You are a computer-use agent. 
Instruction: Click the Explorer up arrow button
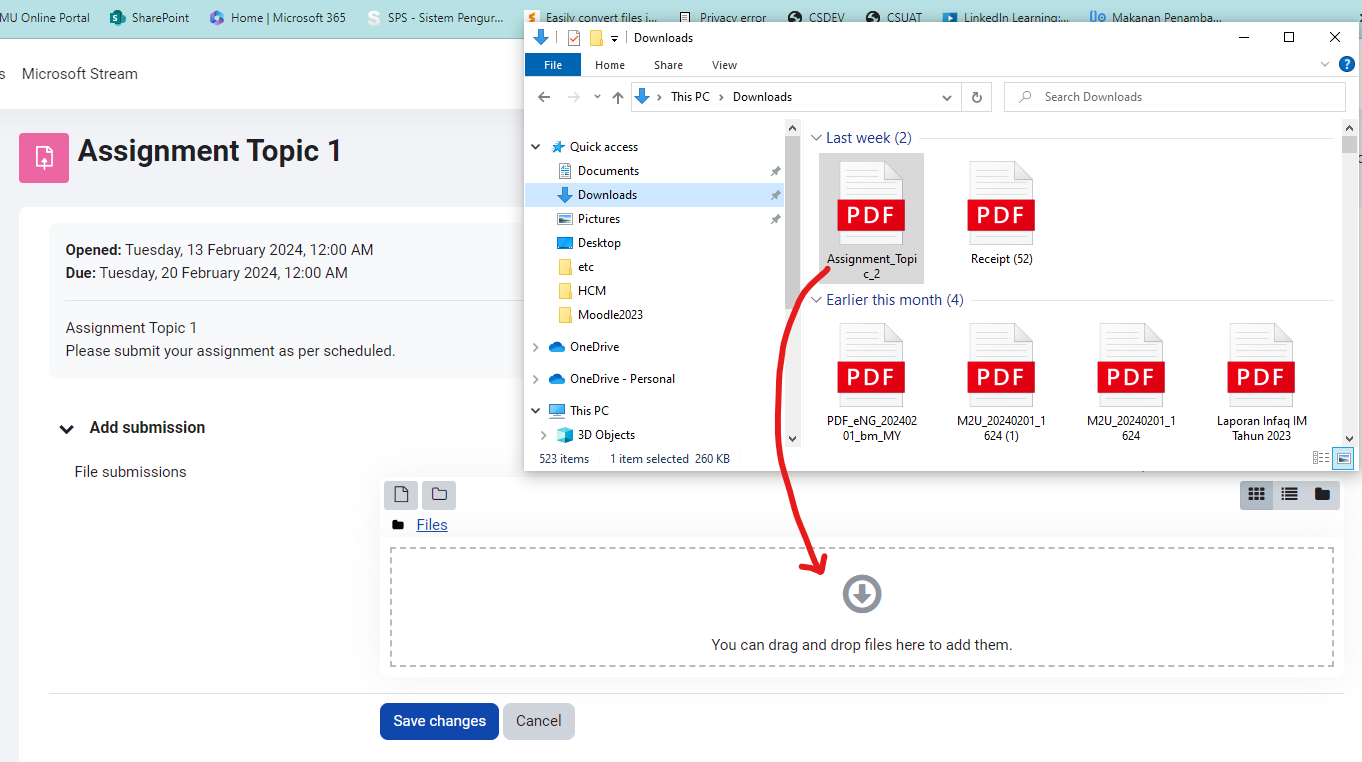(618, 97)
